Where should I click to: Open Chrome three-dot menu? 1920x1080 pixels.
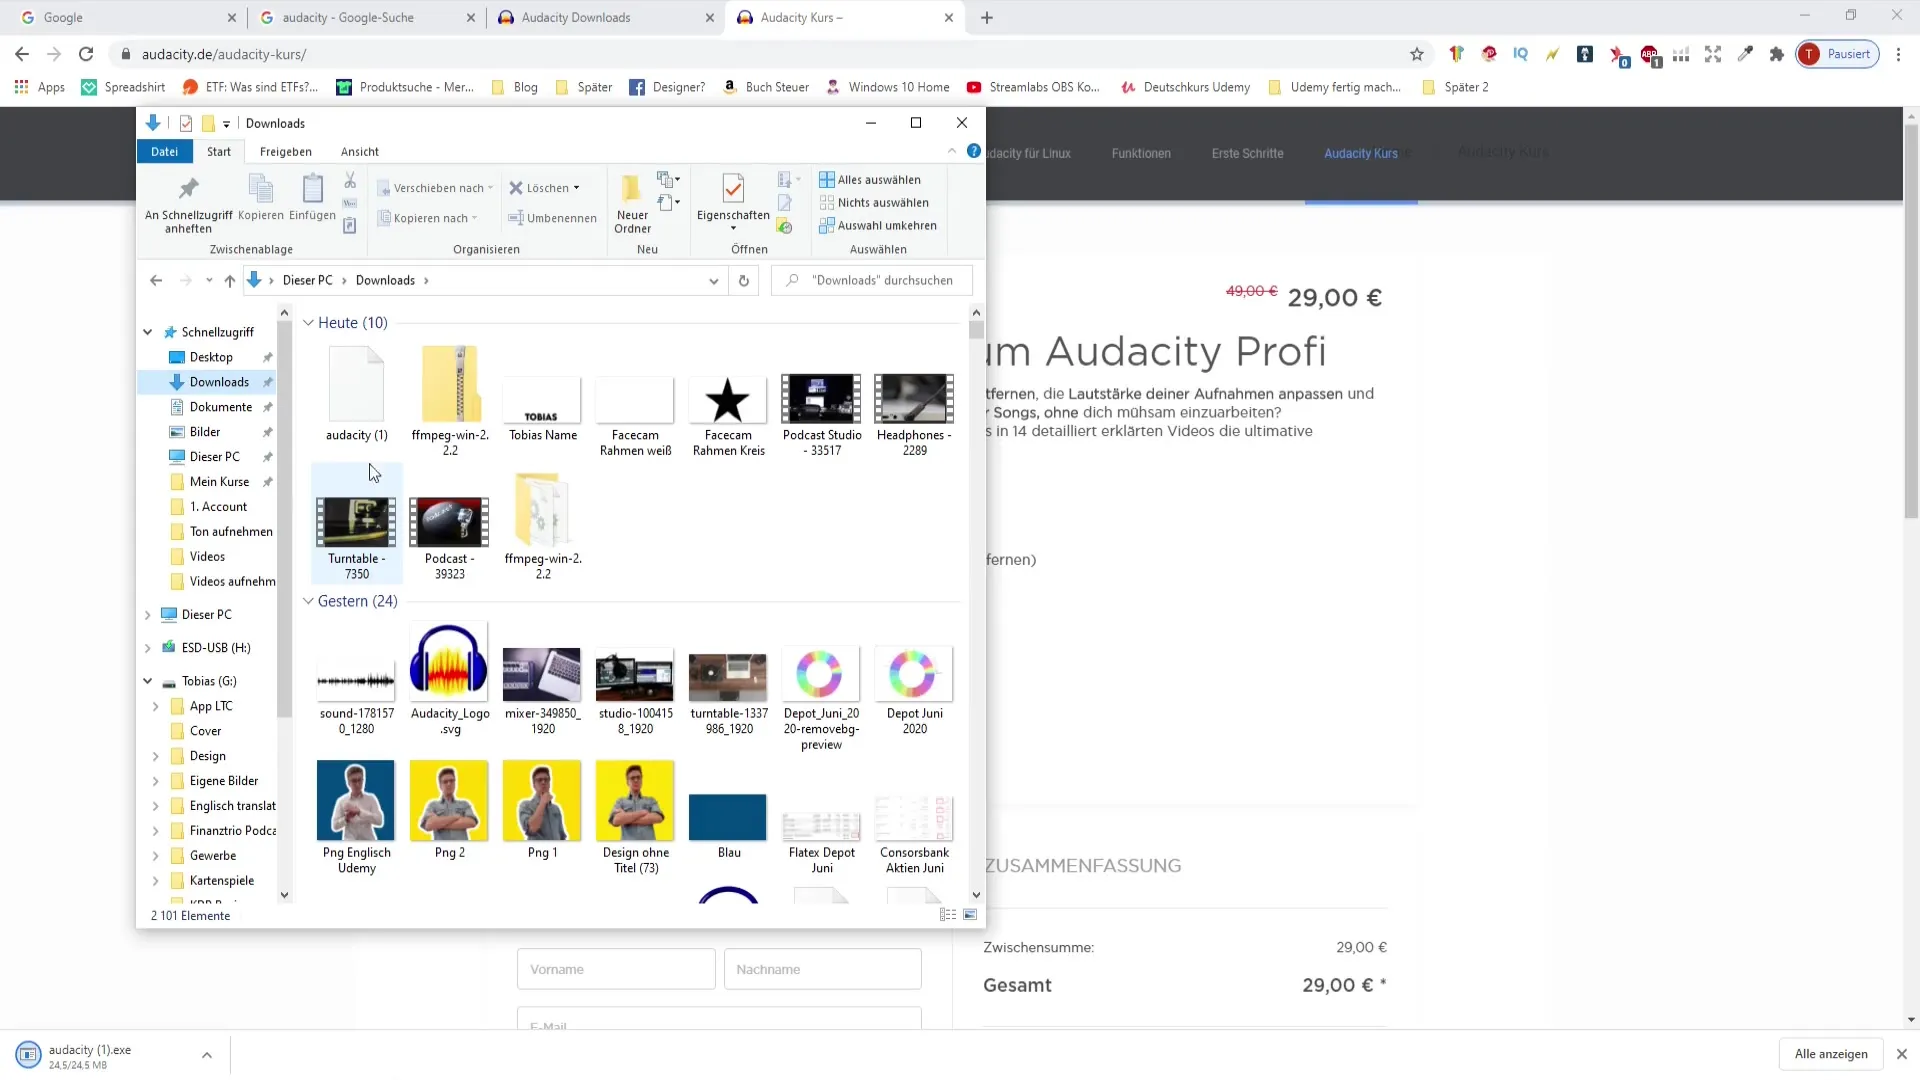point(1898,54)
